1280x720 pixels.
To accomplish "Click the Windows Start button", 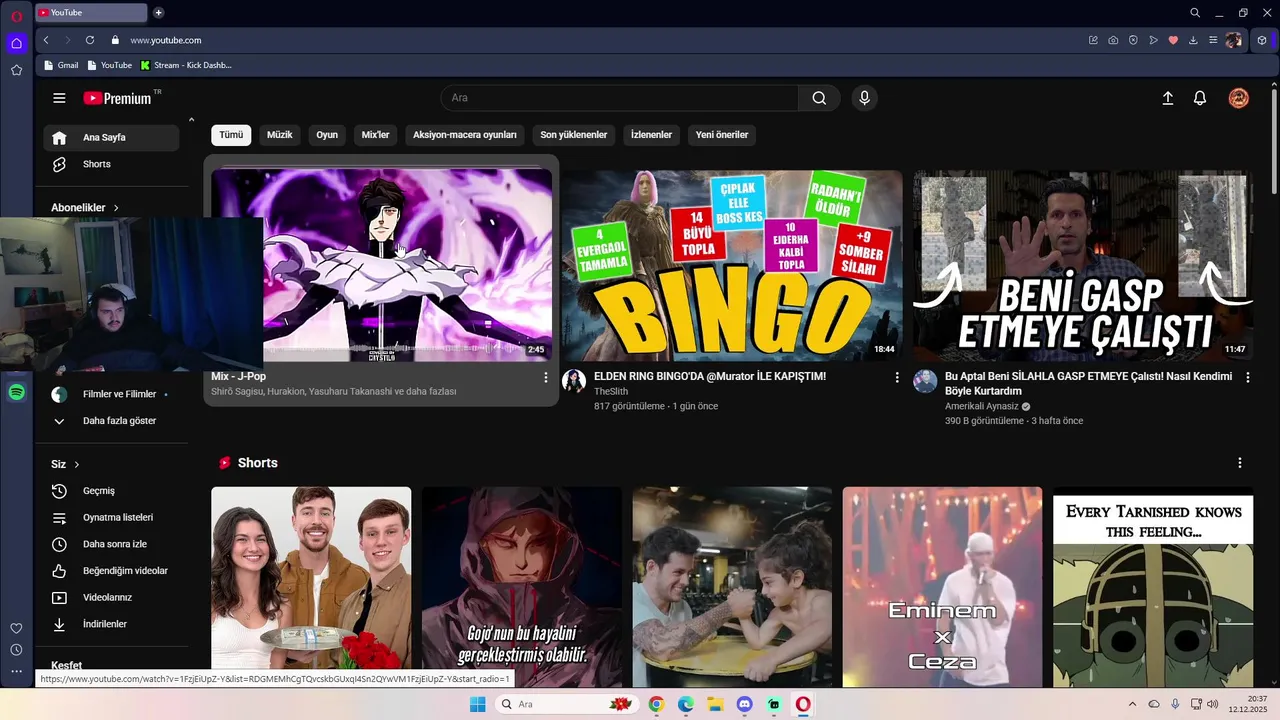I will [x=477, y=704].
